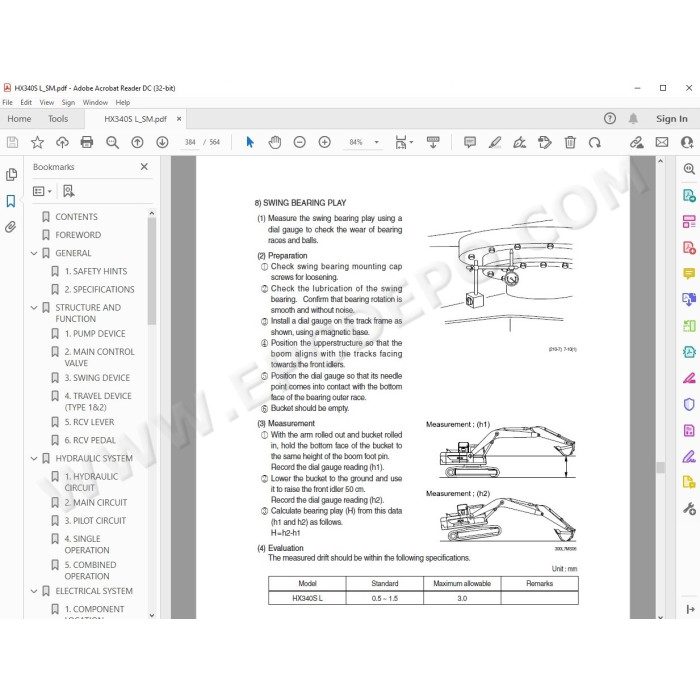
Task: Select the highlight text pen
Action: pos(495,142)
